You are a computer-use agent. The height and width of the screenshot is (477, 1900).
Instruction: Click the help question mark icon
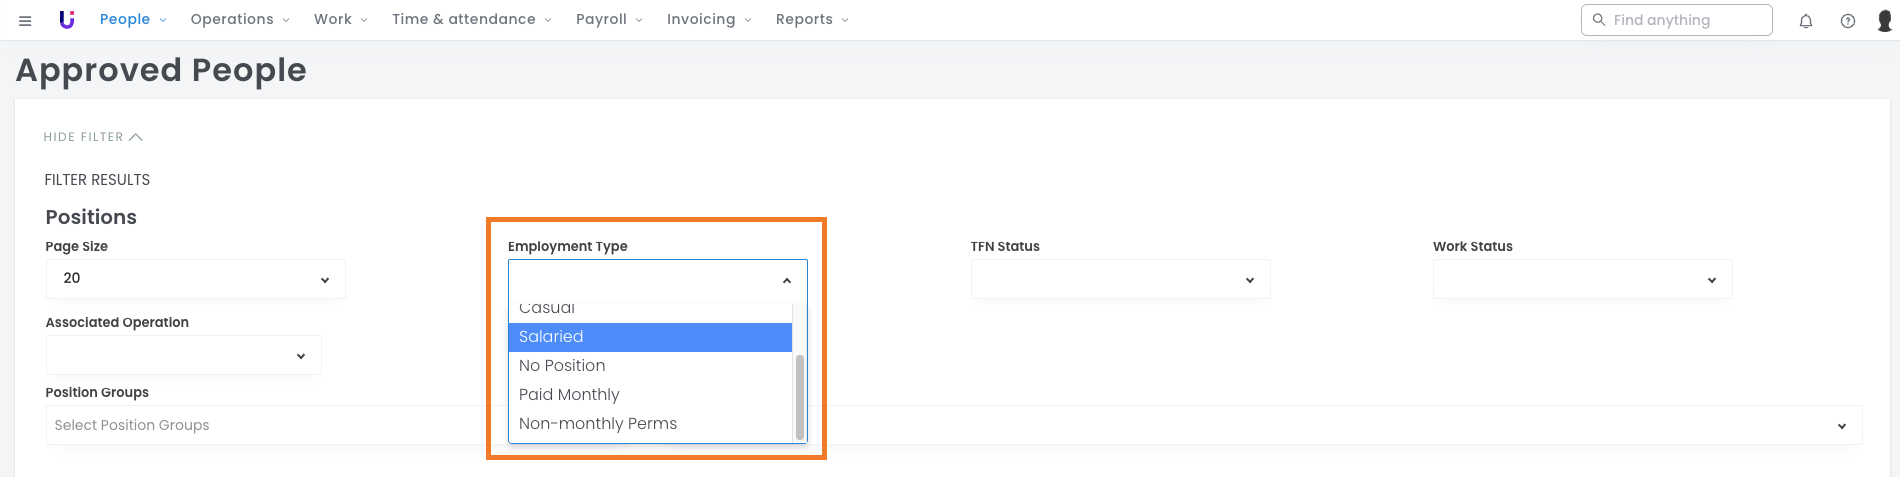pyautogui.click(x=1847, y=21)
